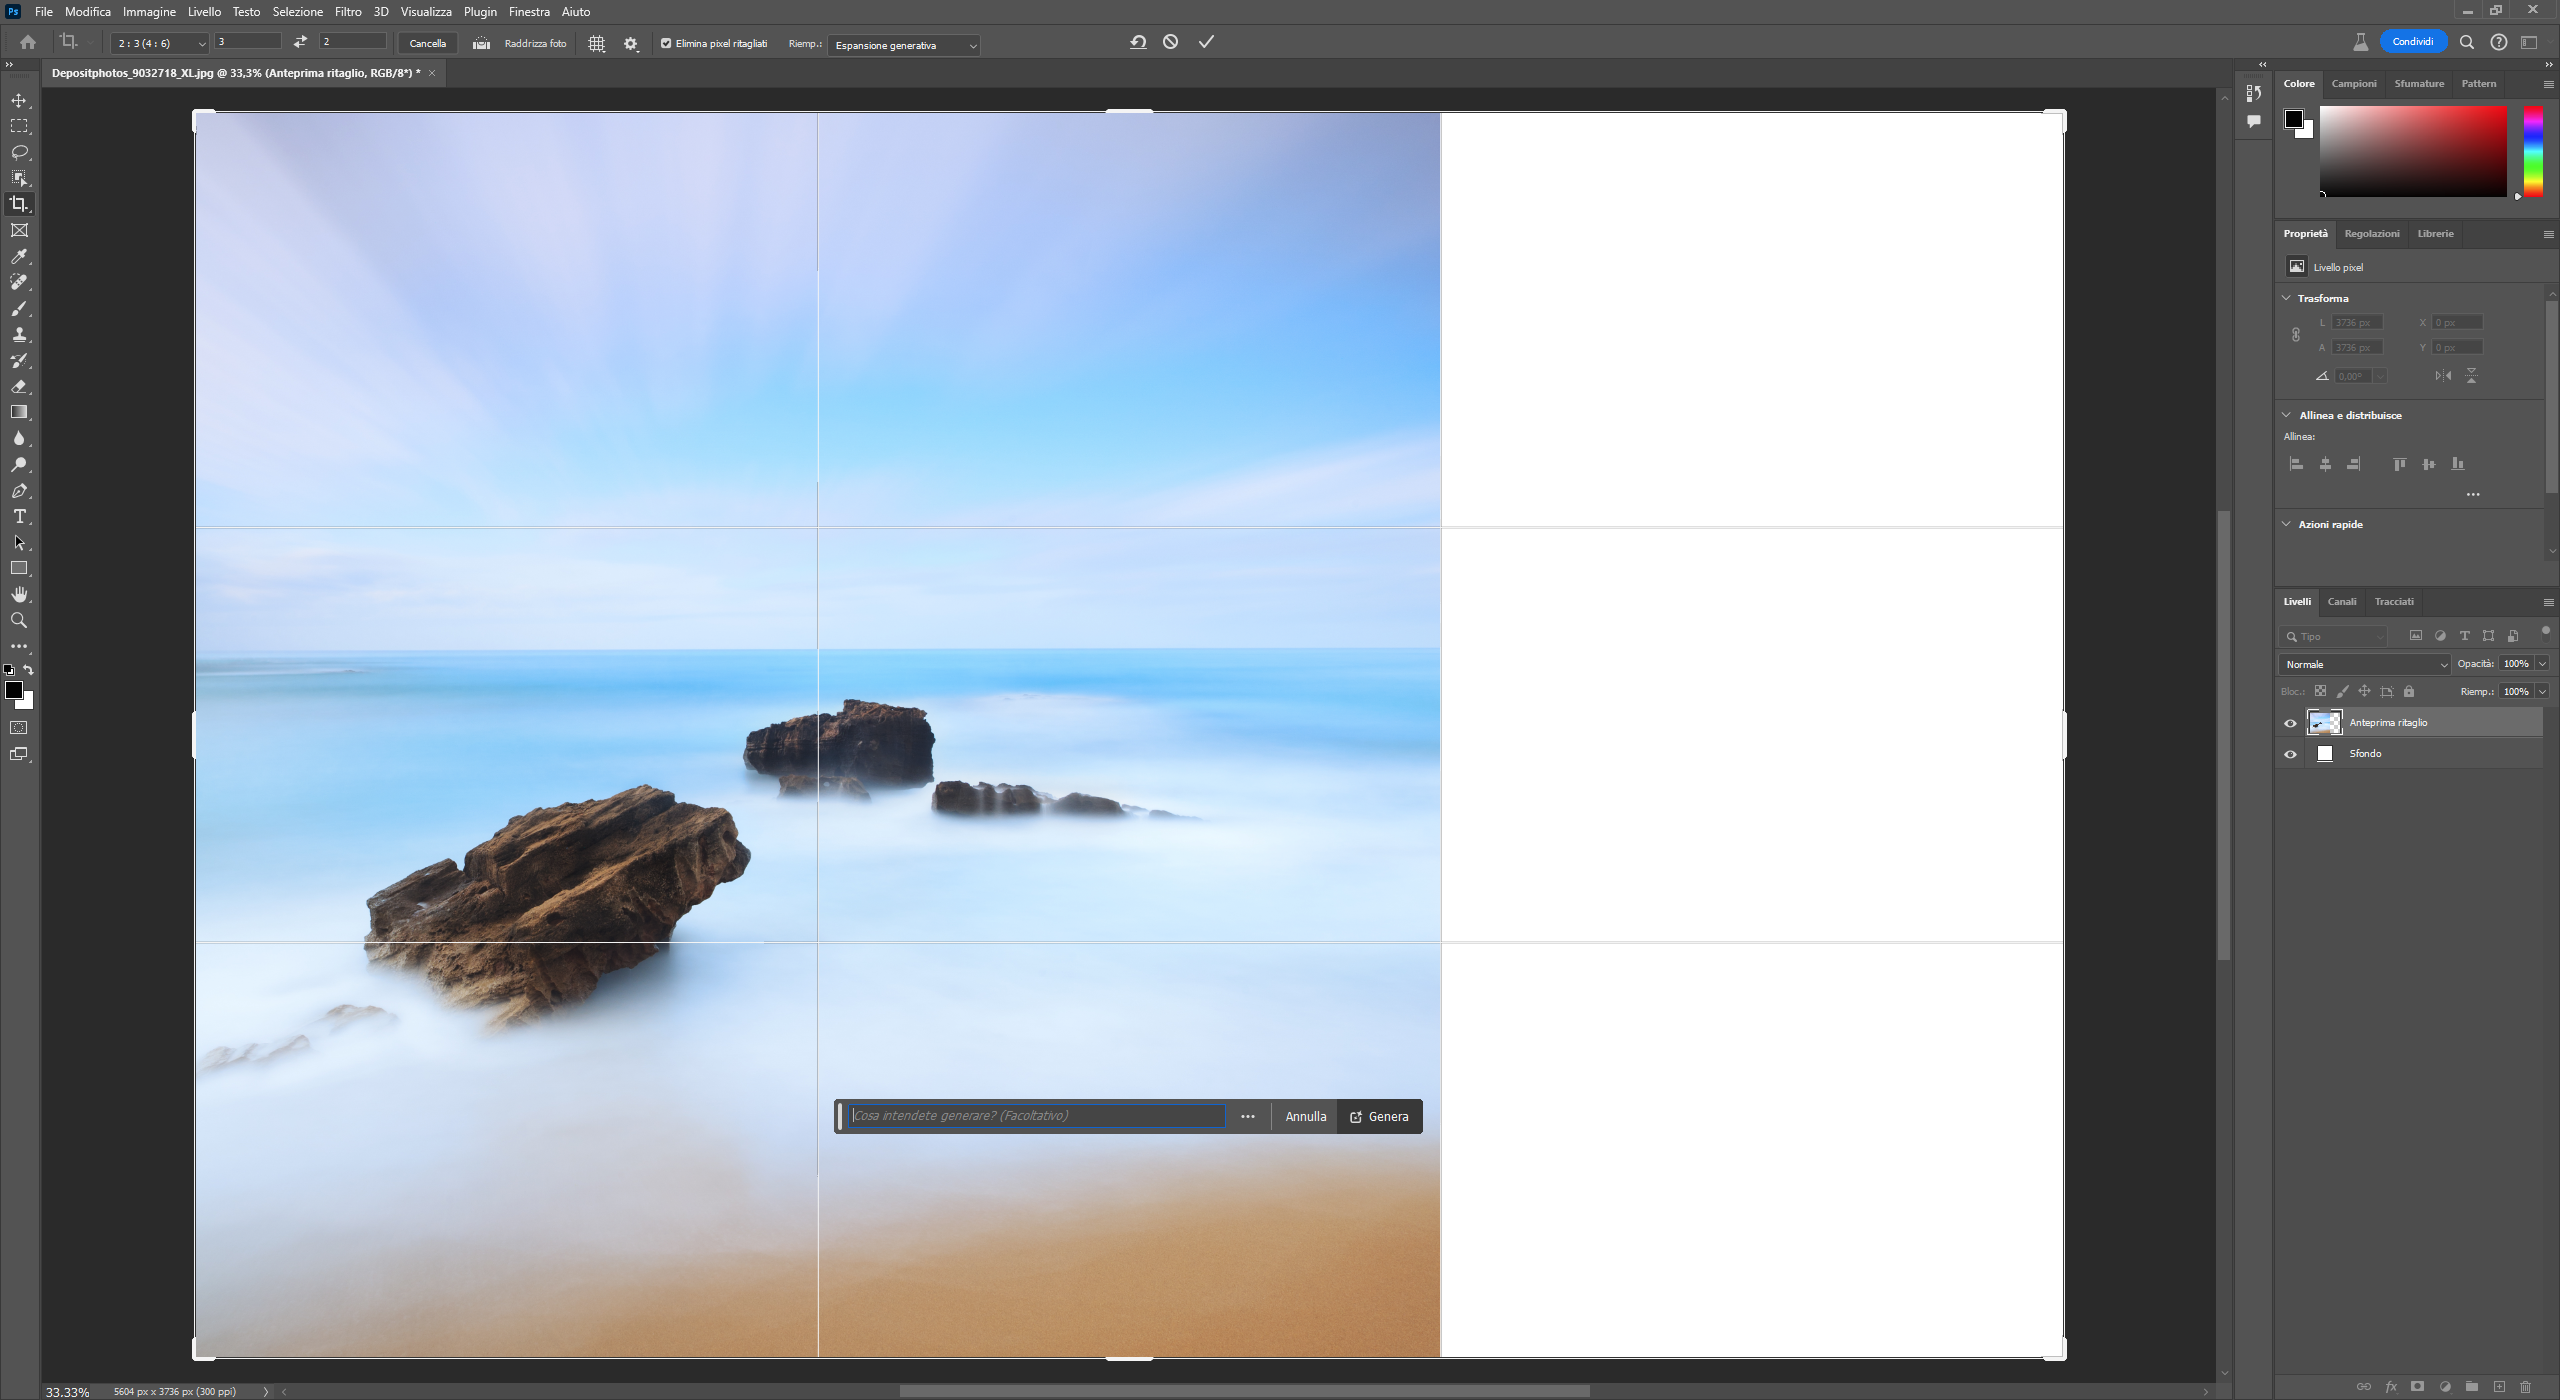Commit the crop with checkmark icon
The height and width of the screenshot is (1400, 2560).
tap(1206, 42)
